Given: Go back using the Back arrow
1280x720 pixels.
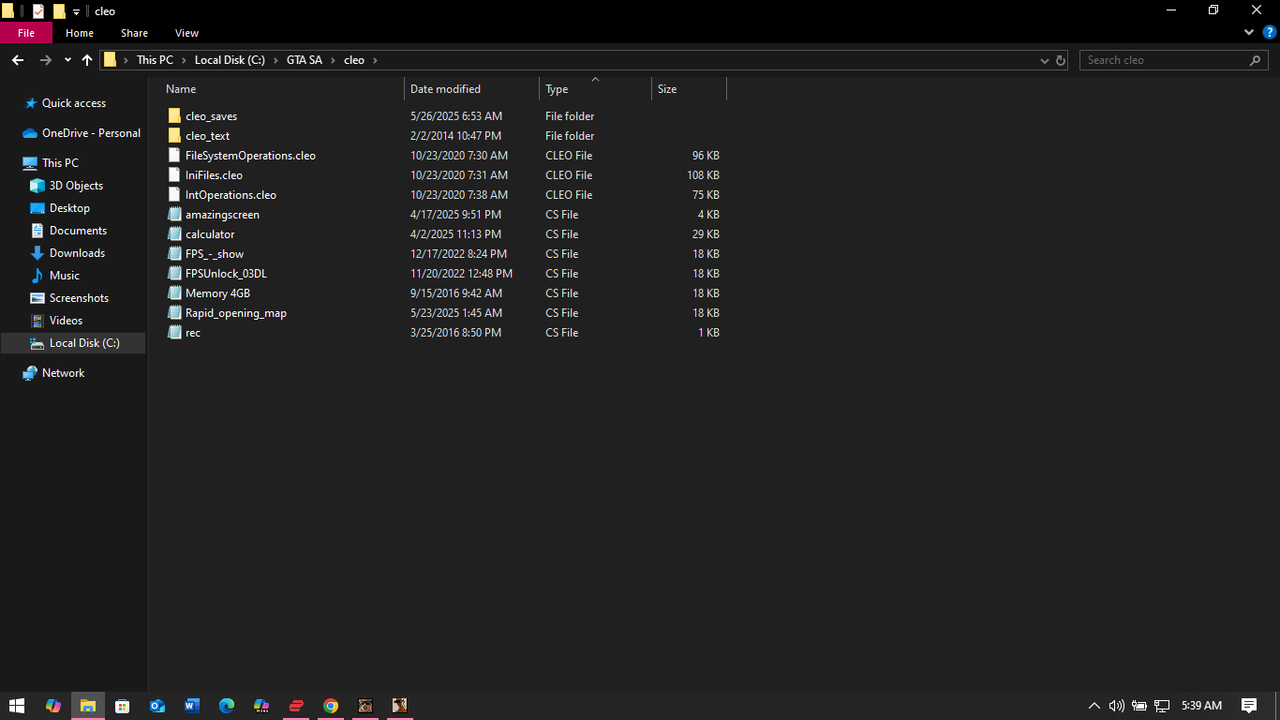Looking at the screenshot, I should click(17, 60).
